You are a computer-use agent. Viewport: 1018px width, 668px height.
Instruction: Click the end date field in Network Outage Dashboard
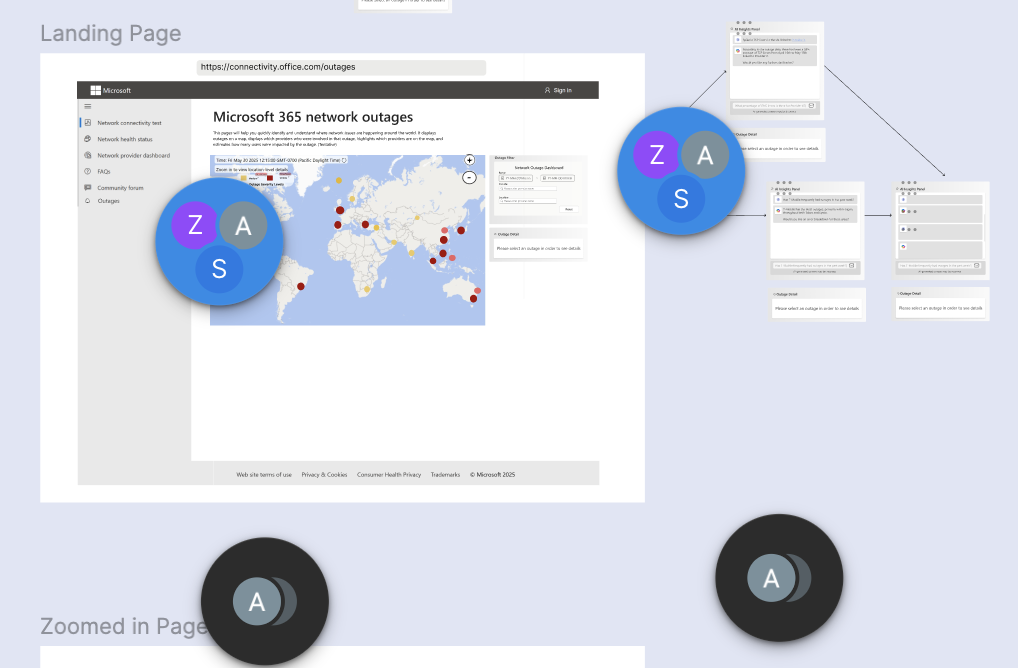(x=558, y=178)
